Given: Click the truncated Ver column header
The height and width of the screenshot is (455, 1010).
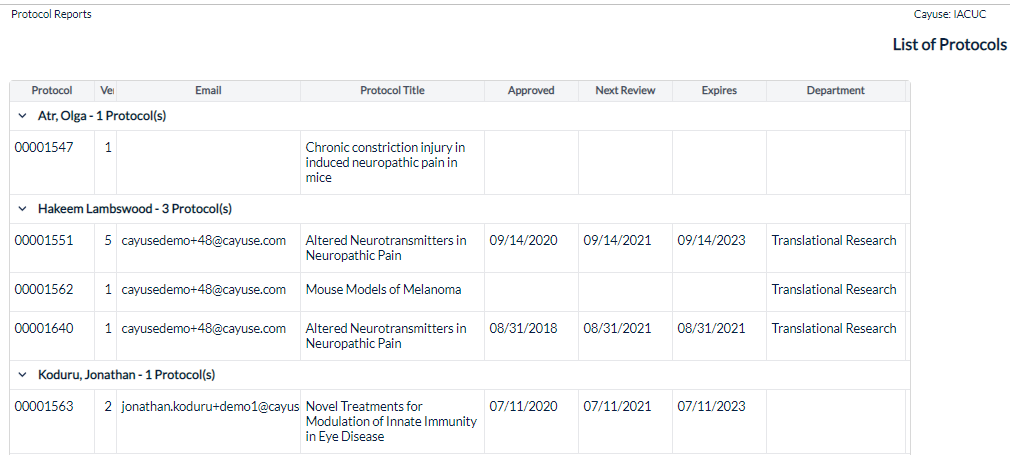Looking at the screenshot, I should [106, 91].
